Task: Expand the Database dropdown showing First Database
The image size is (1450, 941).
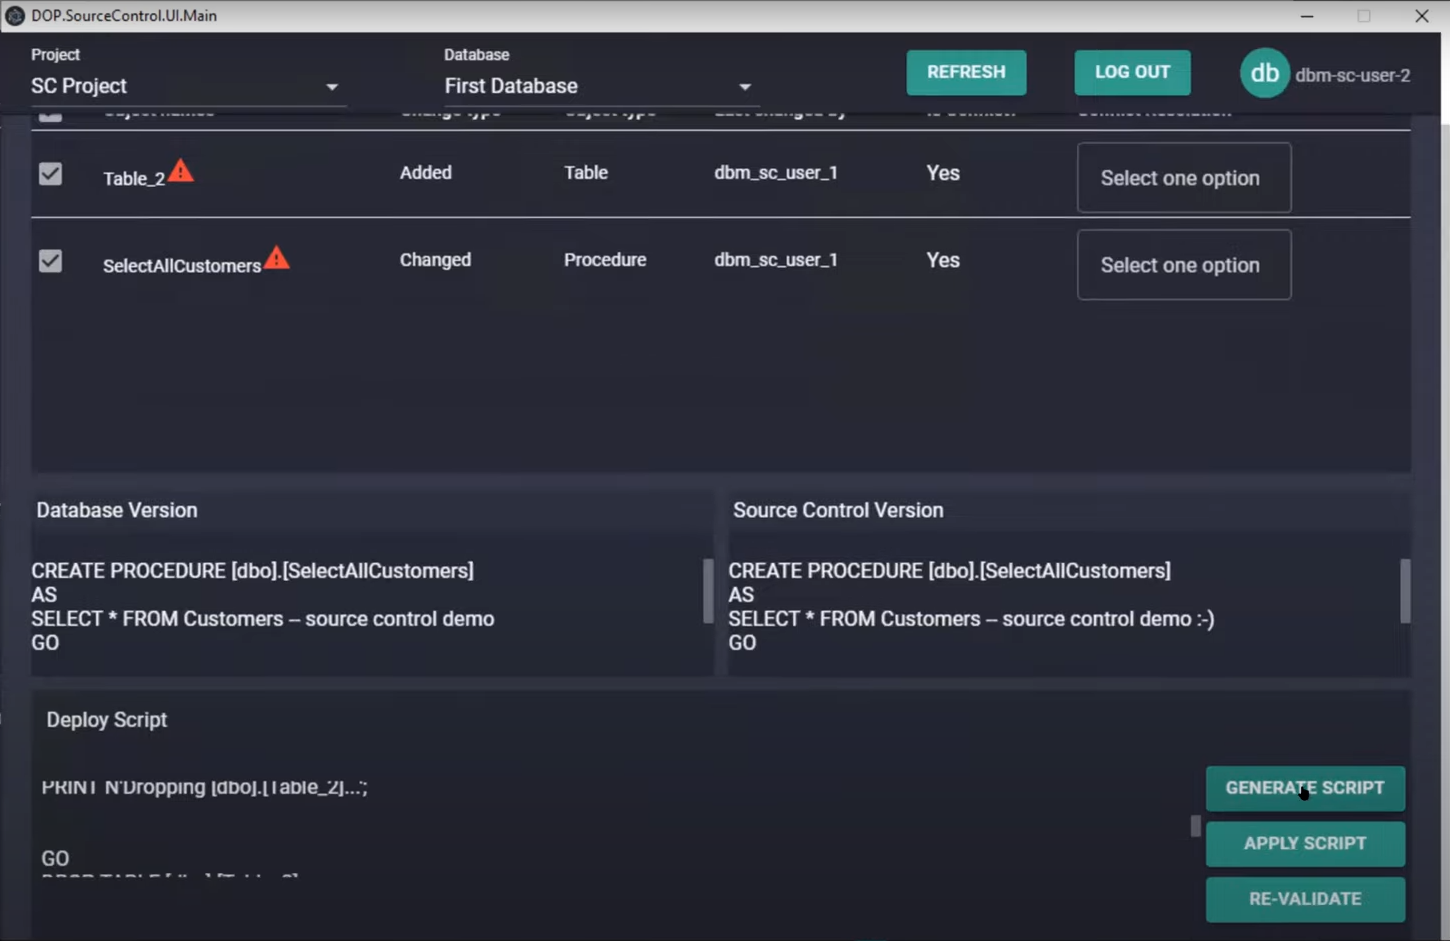Action: pyautogui.click(x=601, y=86)
